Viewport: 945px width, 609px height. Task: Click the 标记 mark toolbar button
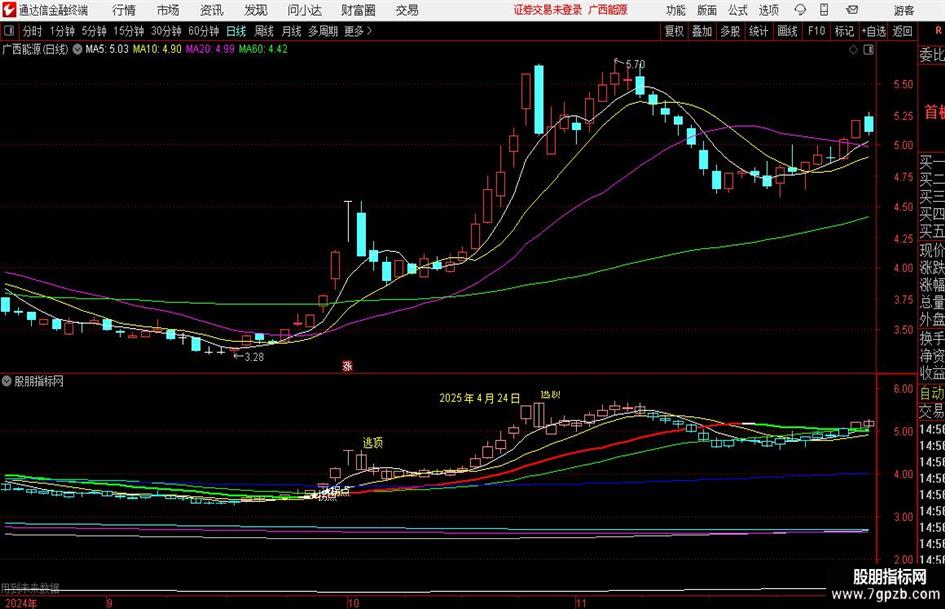pos(844,31)
